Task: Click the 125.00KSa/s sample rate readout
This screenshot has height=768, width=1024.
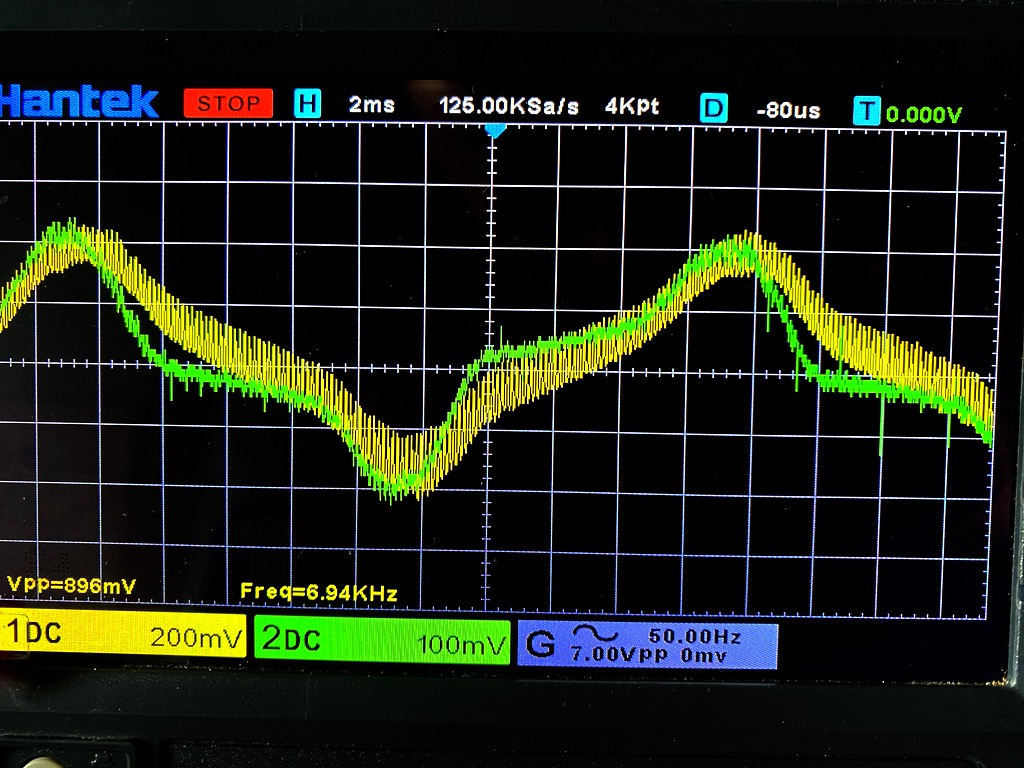Action: (x=509, y=106)
